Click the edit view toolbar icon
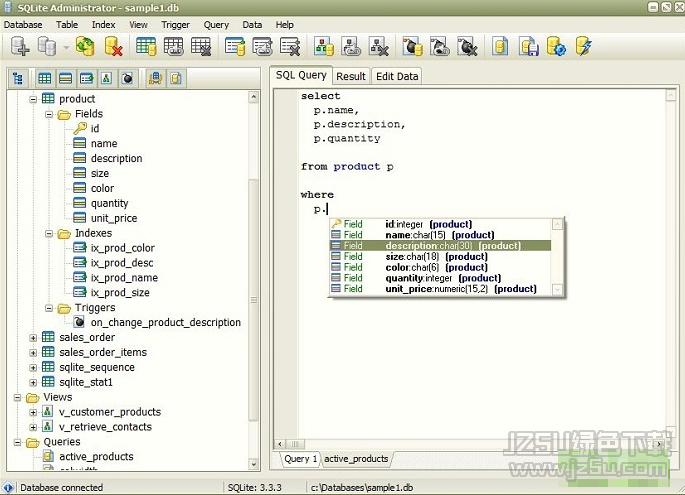The image size is (685, 495). pyautogui.click(x=351, y=46)
